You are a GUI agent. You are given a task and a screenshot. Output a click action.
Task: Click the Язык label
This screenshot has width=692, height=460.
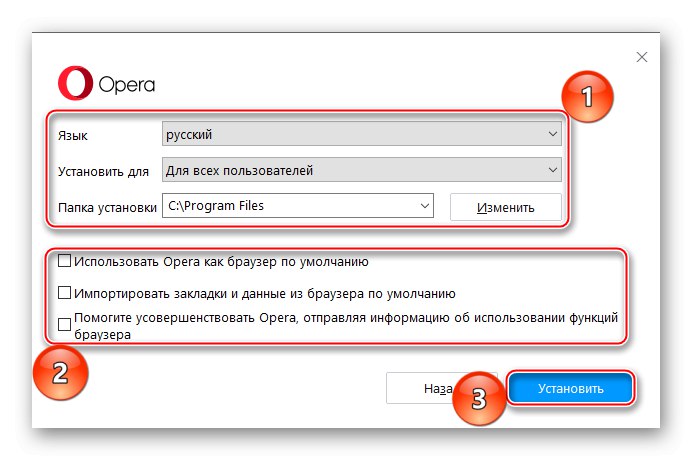point(73,136)
